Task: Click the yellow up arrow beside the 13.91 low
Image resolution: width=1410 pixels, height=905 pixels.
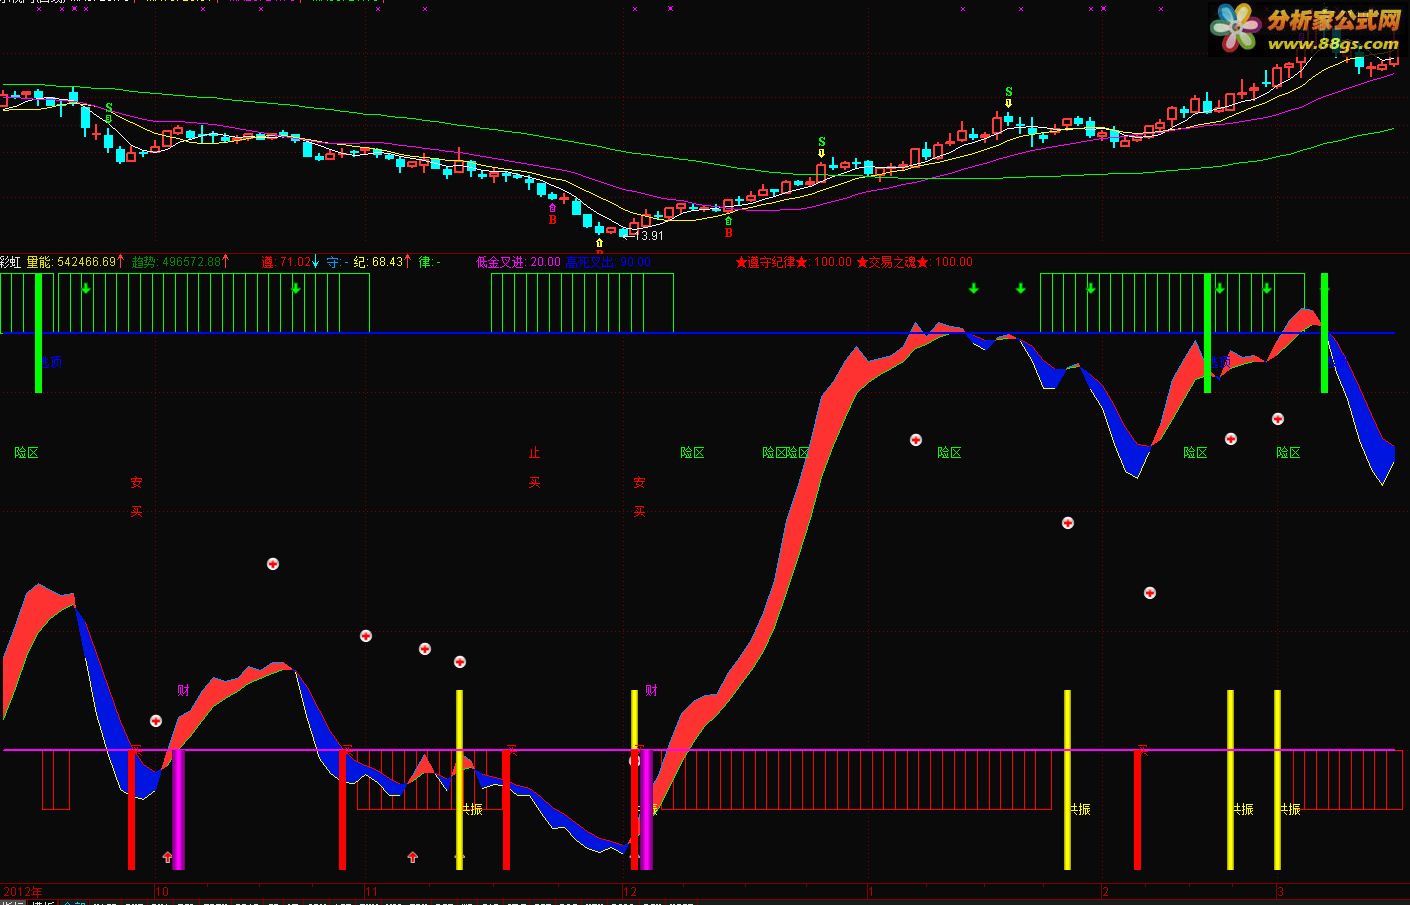Action: [599, 242]
